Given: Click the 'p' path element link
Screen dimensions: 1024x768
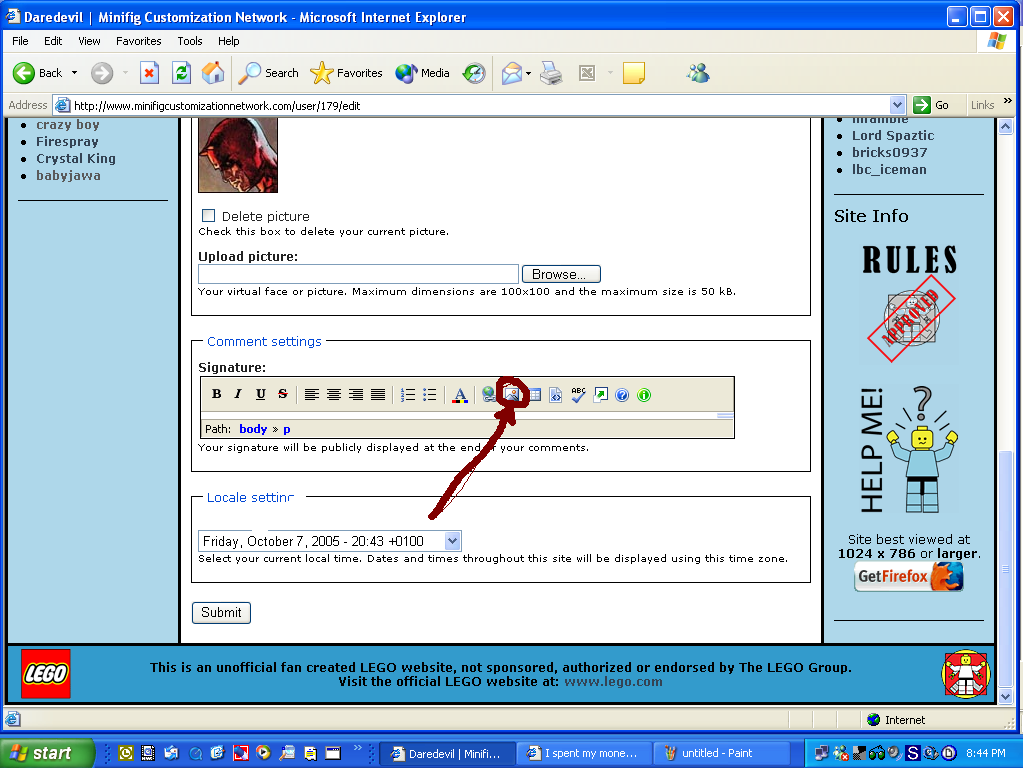Looking at the screenshot, I should pos(287,430).
